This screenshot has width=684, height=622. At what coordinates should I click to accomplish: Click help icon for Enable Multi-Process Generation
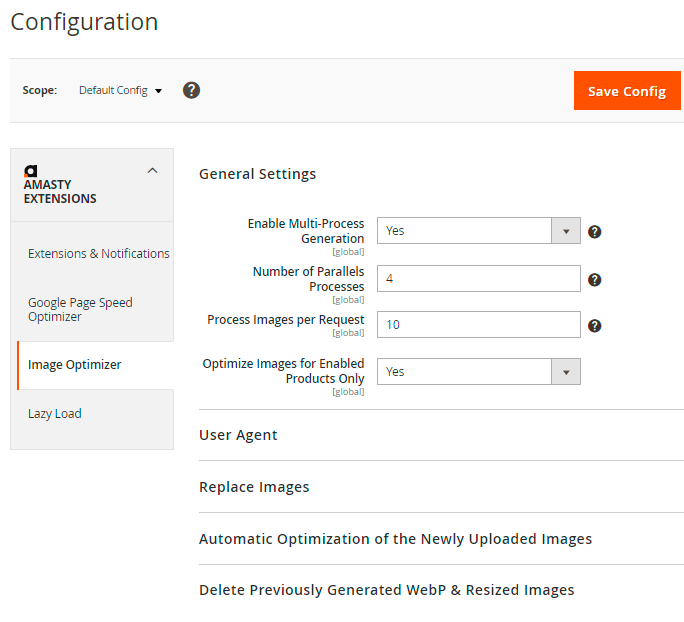tap(594, 232)
